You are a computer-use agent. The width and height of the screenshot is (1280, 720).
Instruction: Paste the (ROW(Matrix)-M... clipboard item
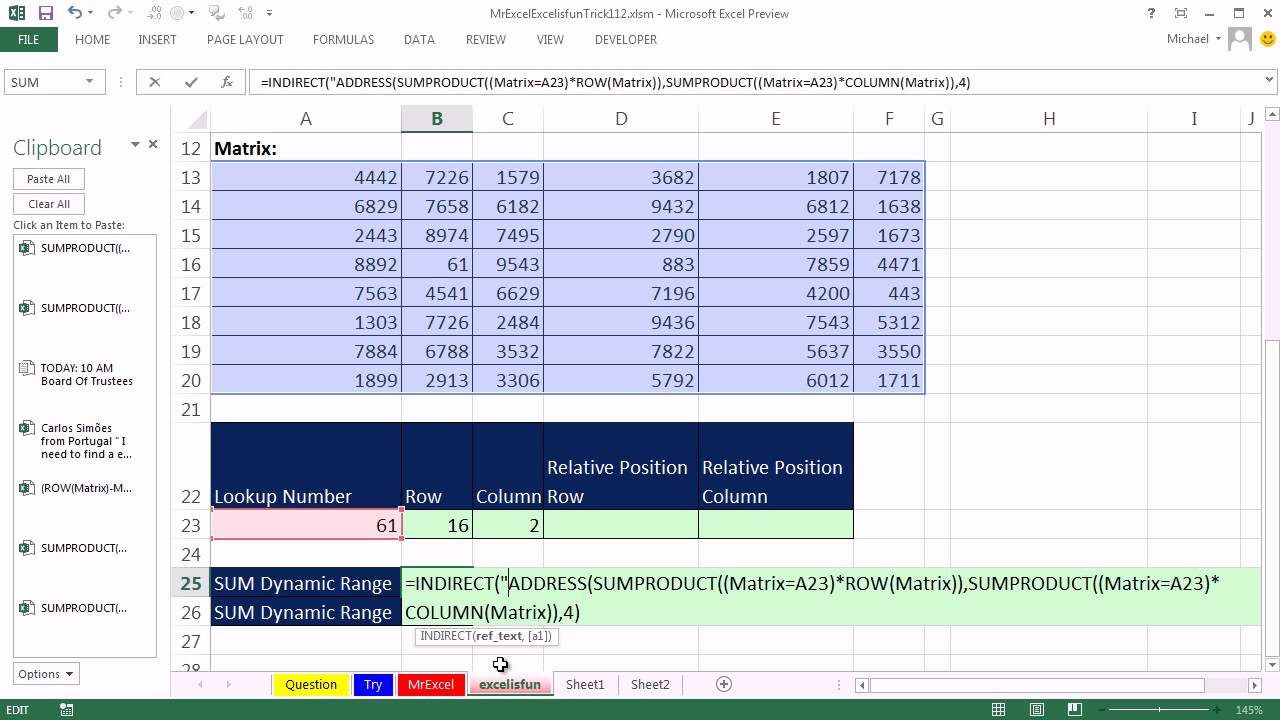point(85,488)
